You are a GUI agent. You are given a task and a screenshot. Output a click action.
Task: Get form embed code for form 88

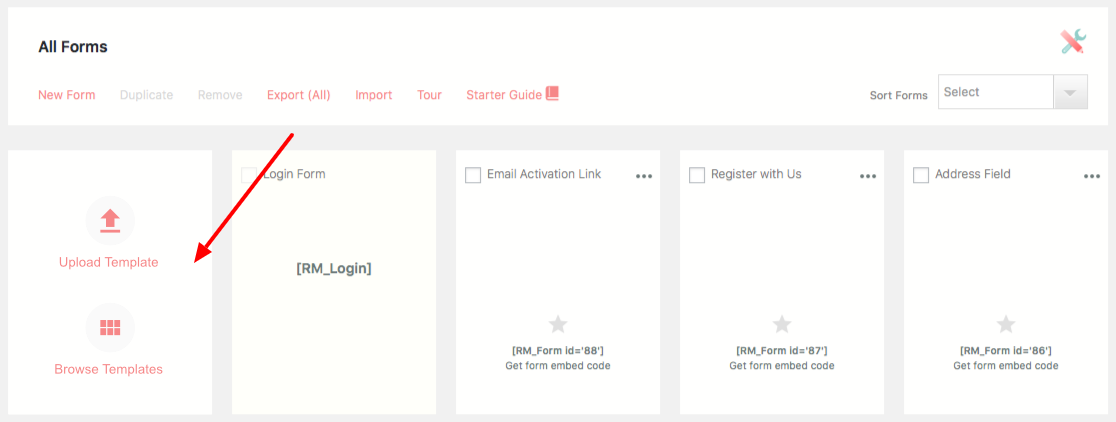[558, 366]
